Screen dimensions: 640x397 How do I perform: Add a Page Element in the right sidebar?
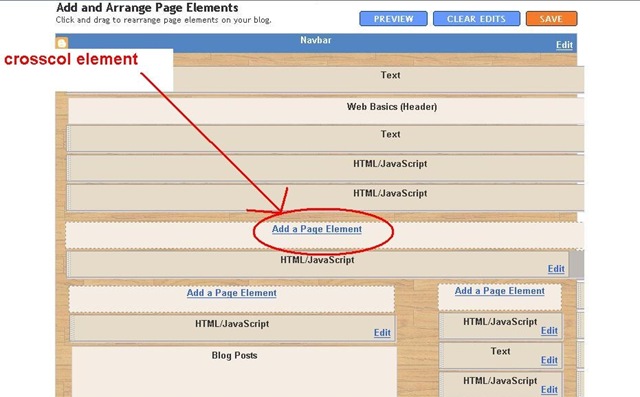click(x=500, y=291)
